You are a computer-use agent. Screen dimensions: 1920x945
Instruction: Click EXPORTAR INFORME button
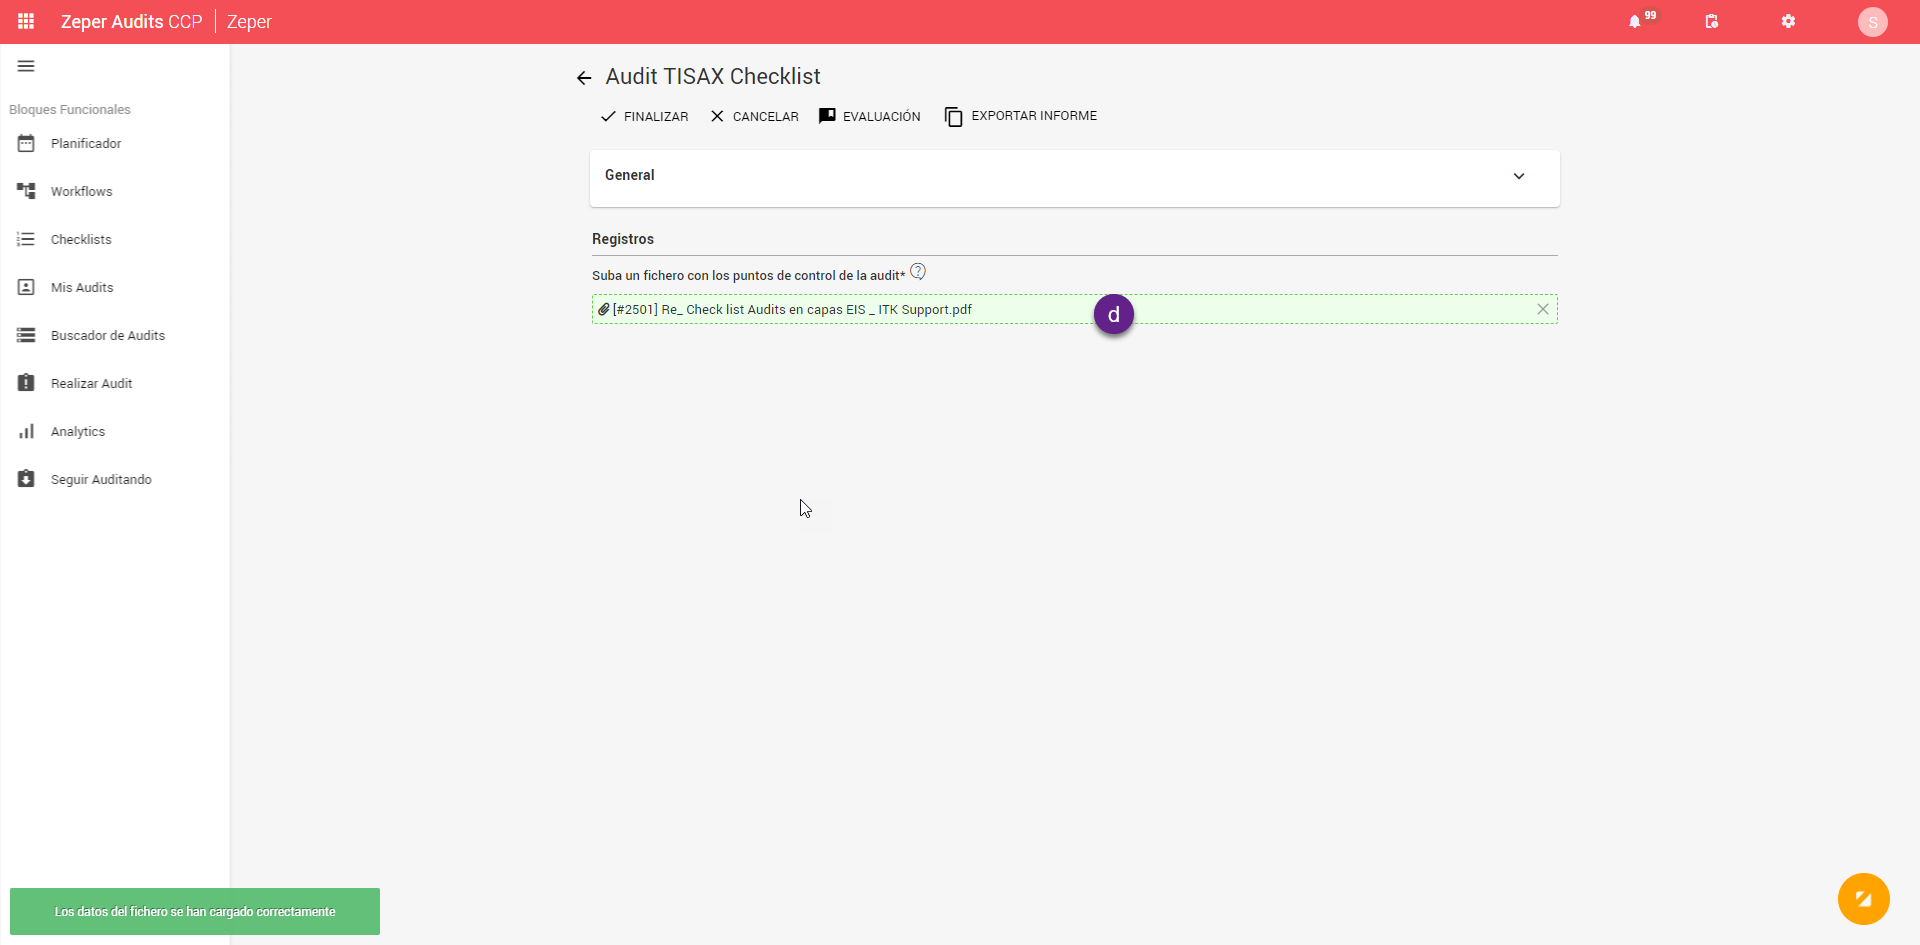coord(1021,116)
